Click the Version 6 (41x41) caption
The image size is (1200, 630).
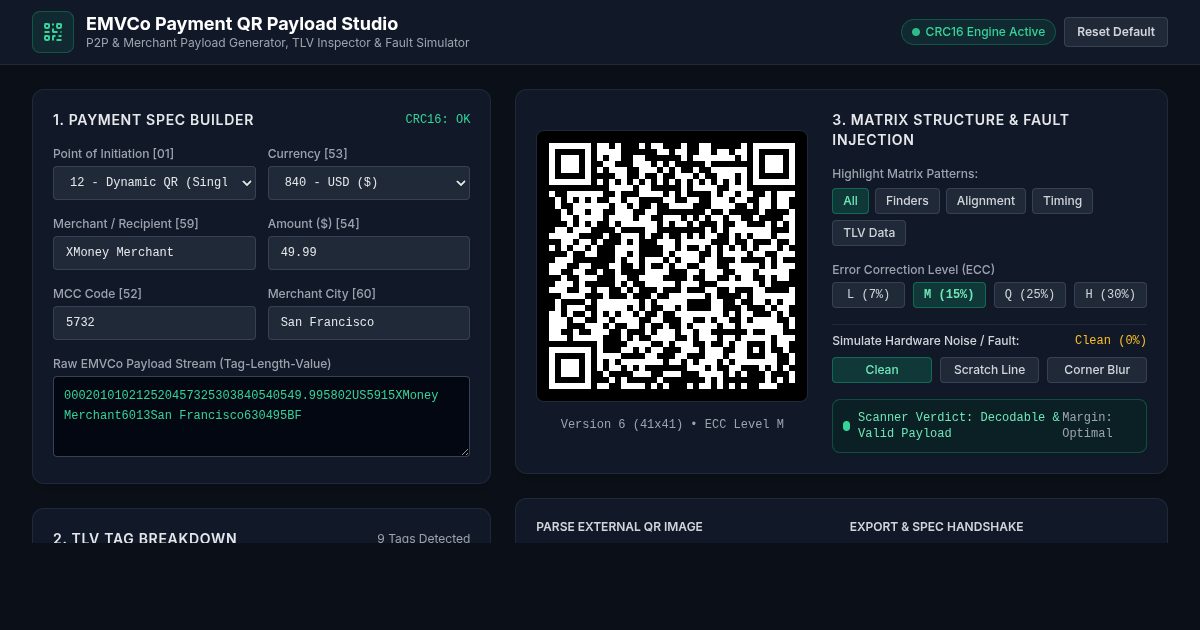coord(672,424)
